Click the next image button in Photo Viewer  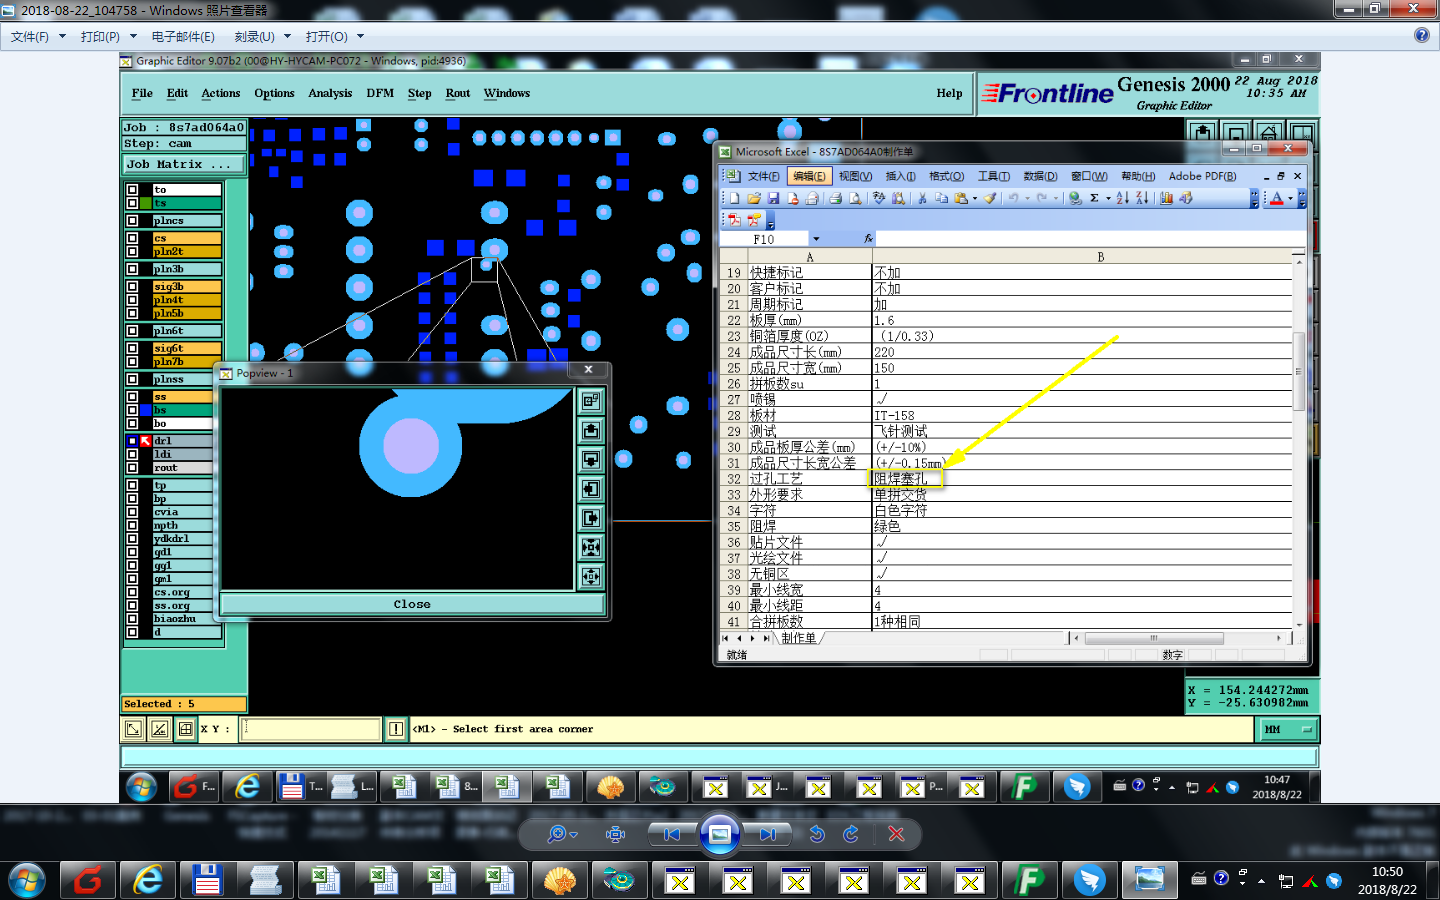[x=767, y=834]
